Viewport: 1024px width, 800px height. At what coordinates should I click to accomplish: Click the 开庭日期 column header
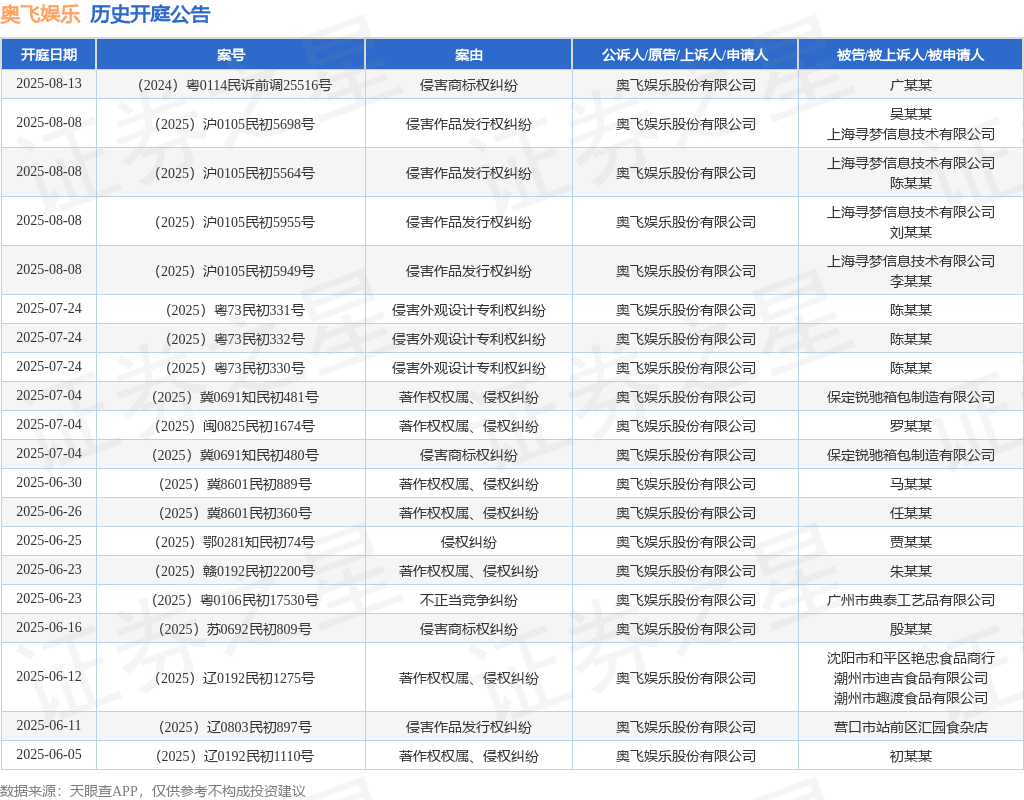[x=49, y=55]
